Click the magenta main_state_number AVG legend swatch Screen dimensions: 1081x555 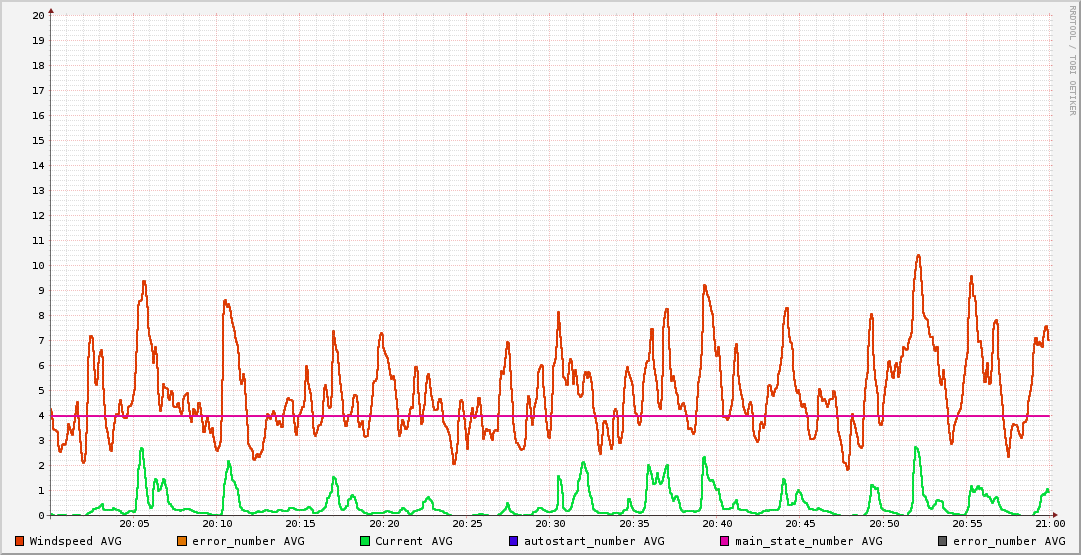pos(725,541)
